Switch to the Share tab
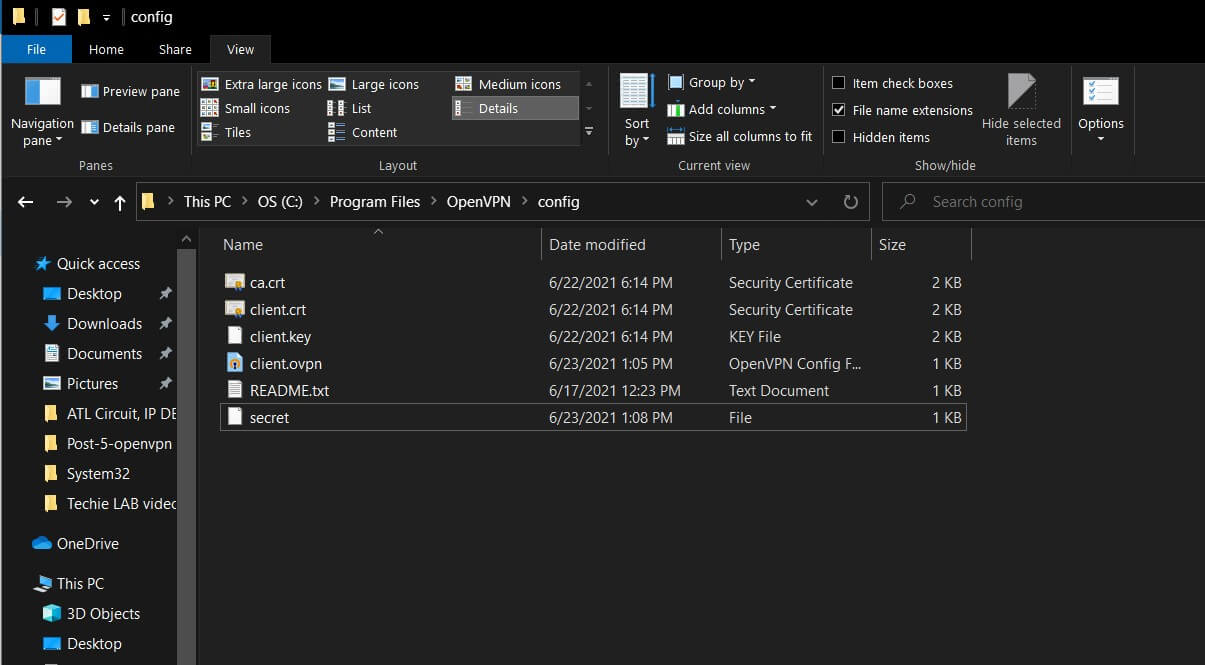1205x665 pixels. pyautogui.click(x=175, y=49)
